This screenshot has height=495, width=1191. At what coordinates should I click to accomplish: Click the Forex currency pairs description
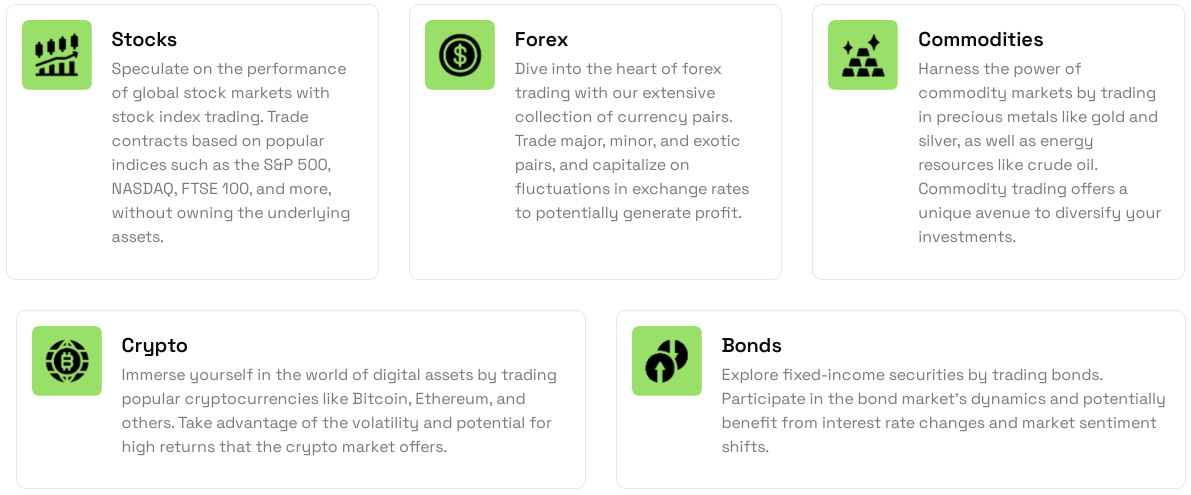click(632, 140)
